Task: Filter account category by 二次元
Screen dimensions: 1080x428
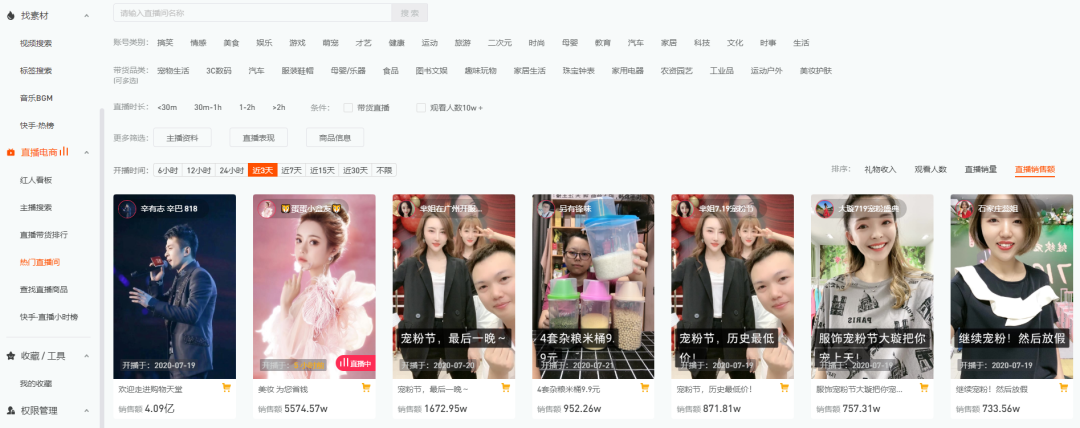Action: click(500, 43)
